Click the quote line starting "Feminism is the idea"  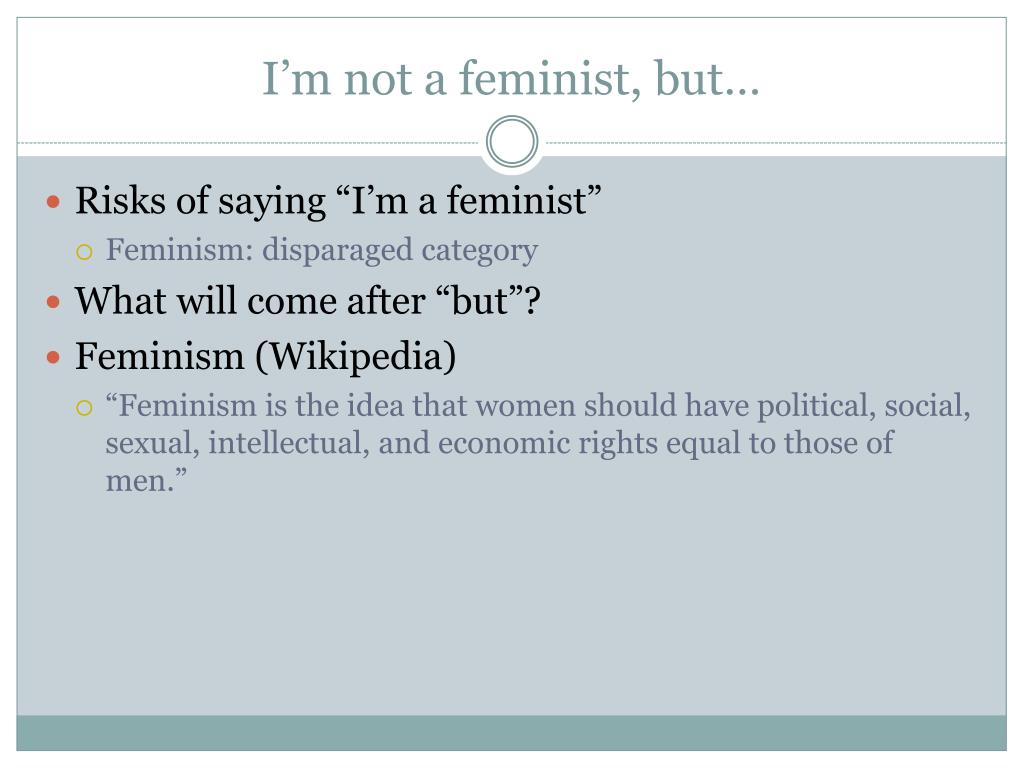538,406
